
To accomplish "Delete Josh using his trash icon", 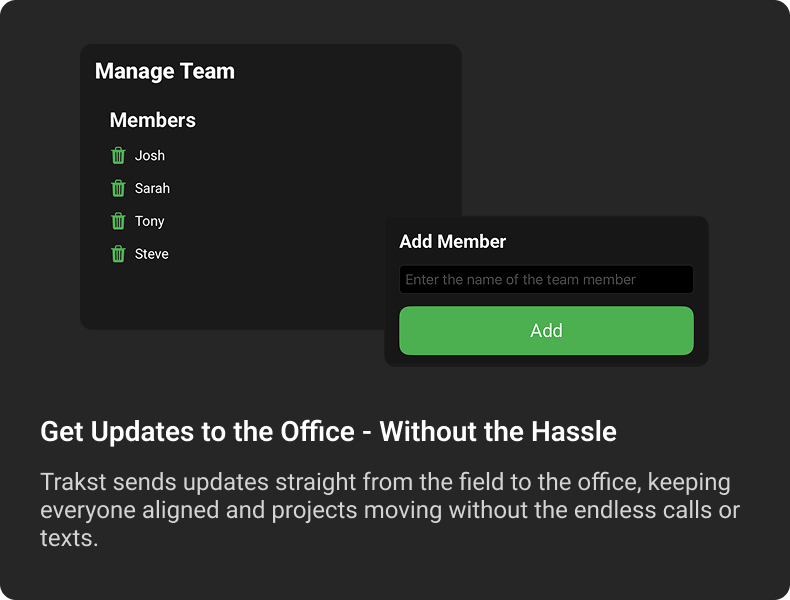I will [118, 155].
